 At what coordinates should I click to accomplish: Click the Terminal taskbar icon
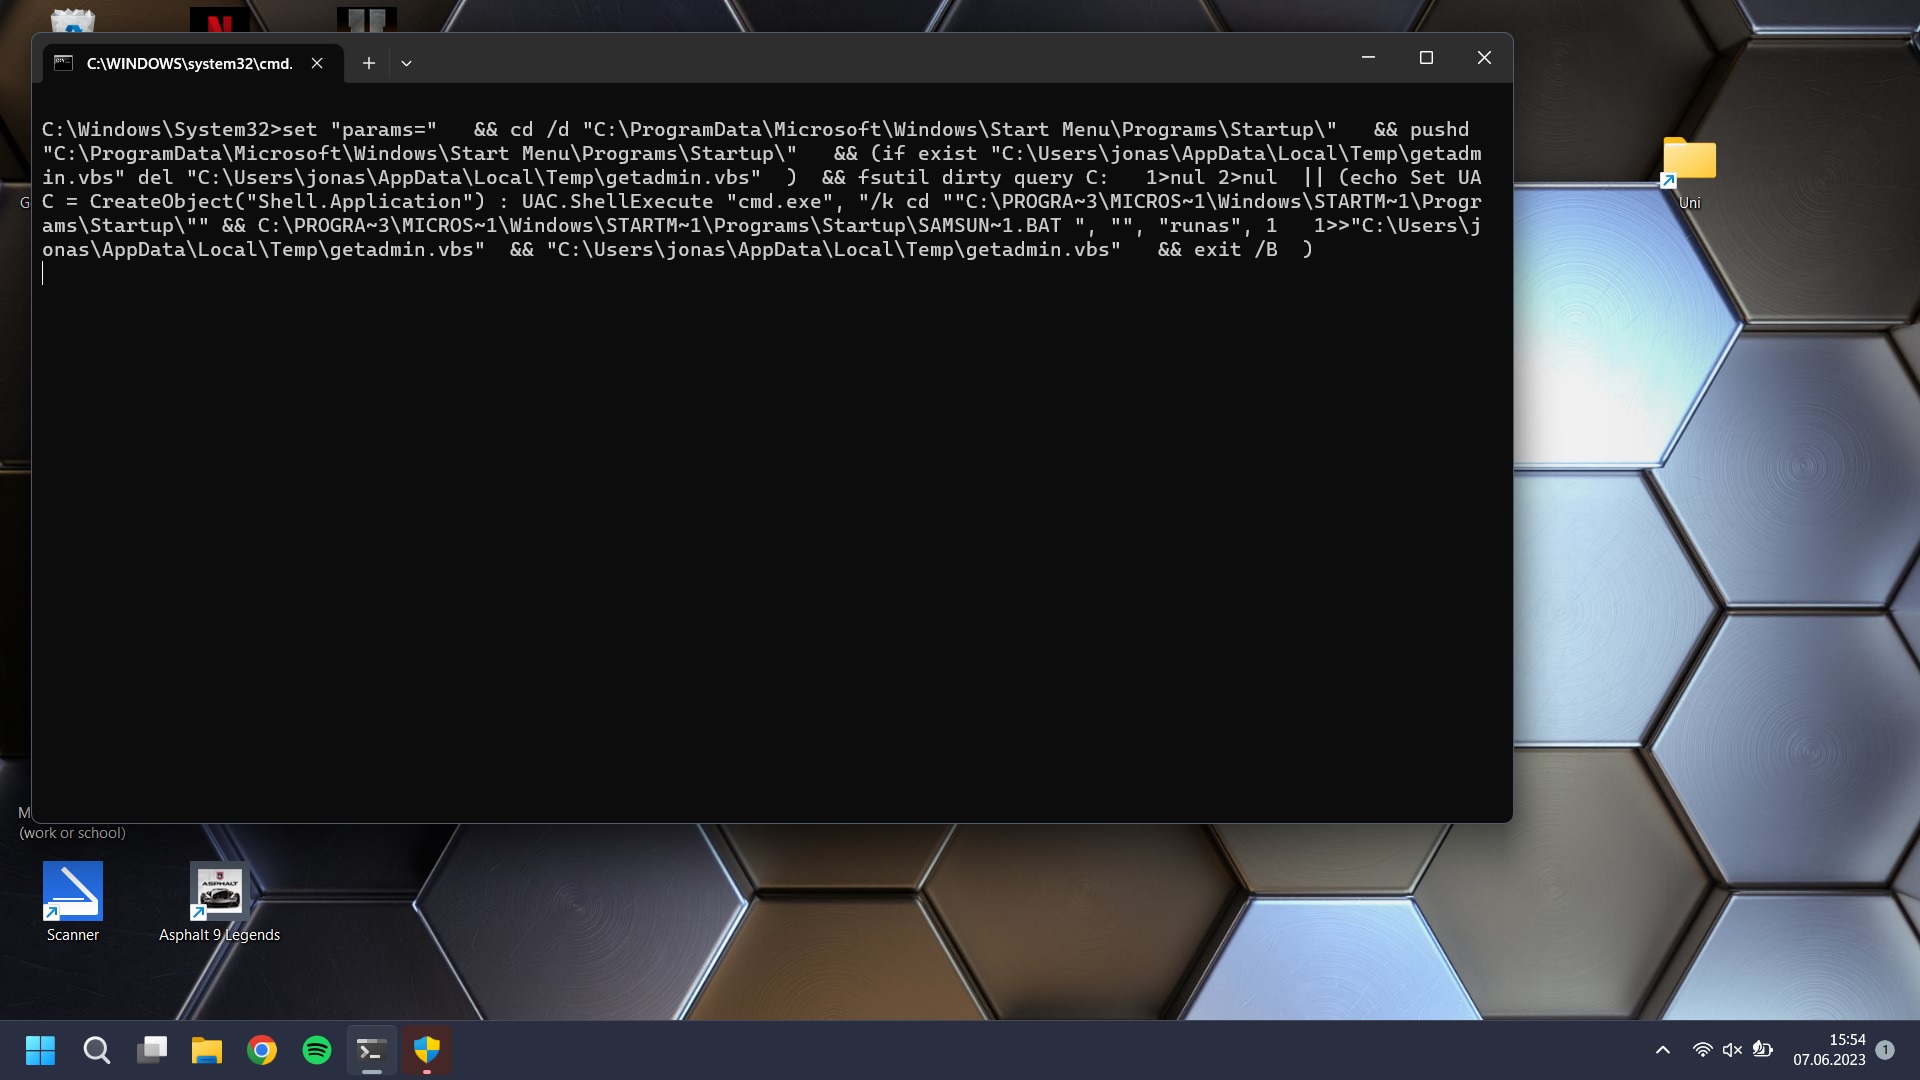[371, 1050]
